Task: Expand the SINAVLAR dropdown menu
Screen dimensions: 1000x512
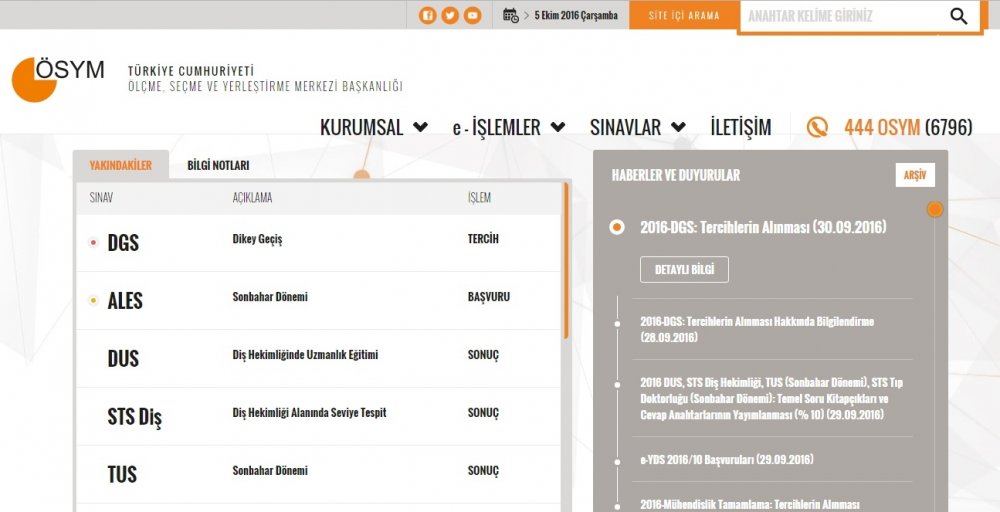Action: click(637, 128)
